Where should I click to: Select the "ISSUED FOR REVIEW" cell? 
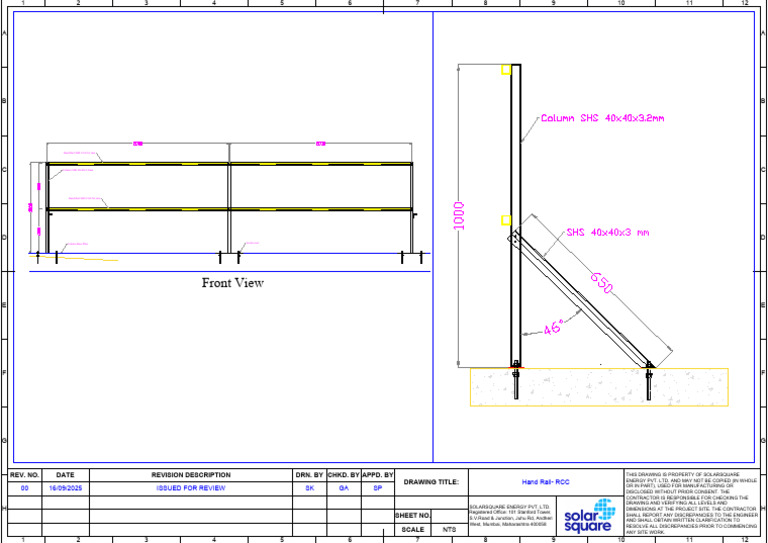[191, 488]
